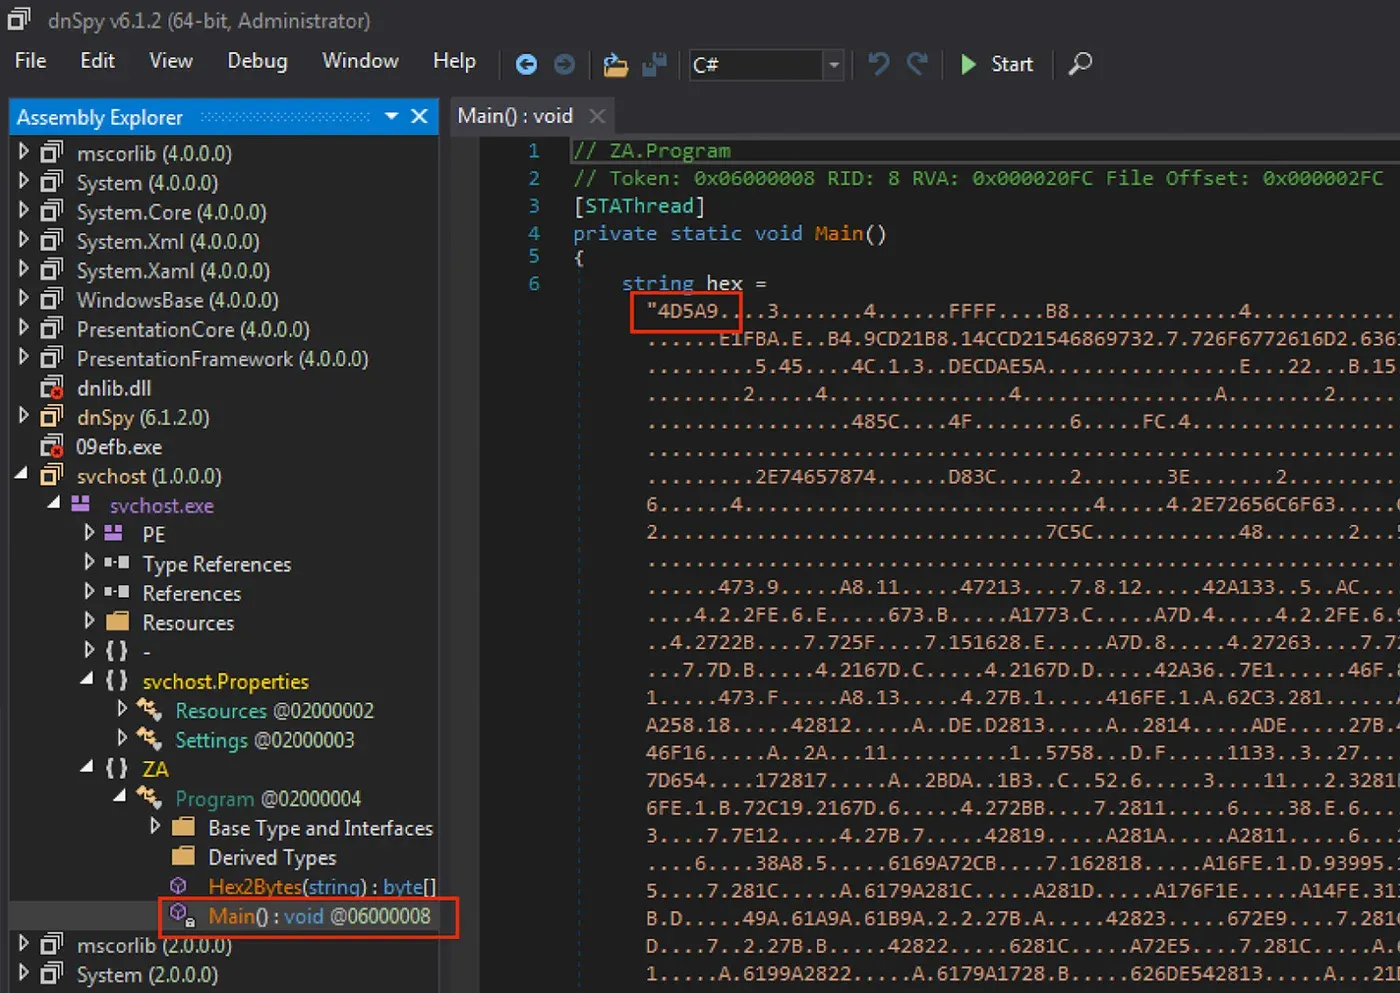Open an assembly with the folder toolbar icon
This screenshot has height=993, width=1400.
click(x=615, y=64)
